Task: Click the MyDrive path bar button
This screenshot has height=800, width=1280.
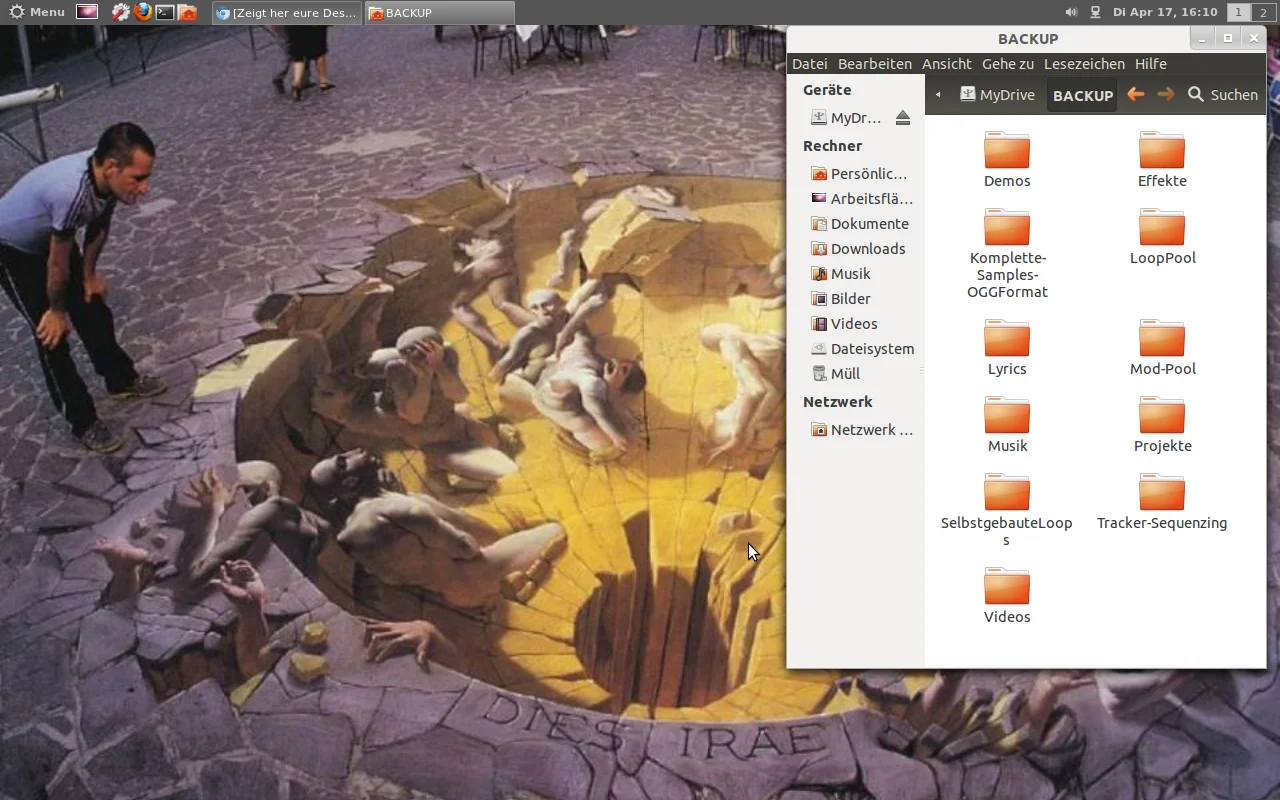Action: point(997,94)
